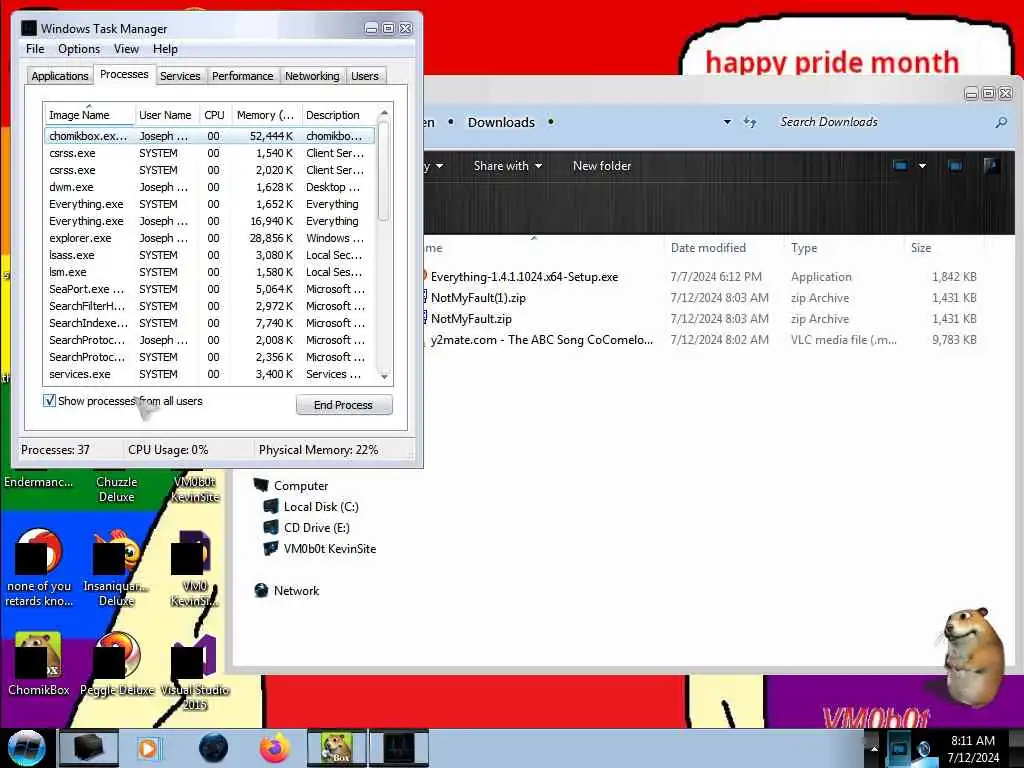The image size is (1024, 768).
Task: Sort files by Size column
Action: click(x=943, y=248)
